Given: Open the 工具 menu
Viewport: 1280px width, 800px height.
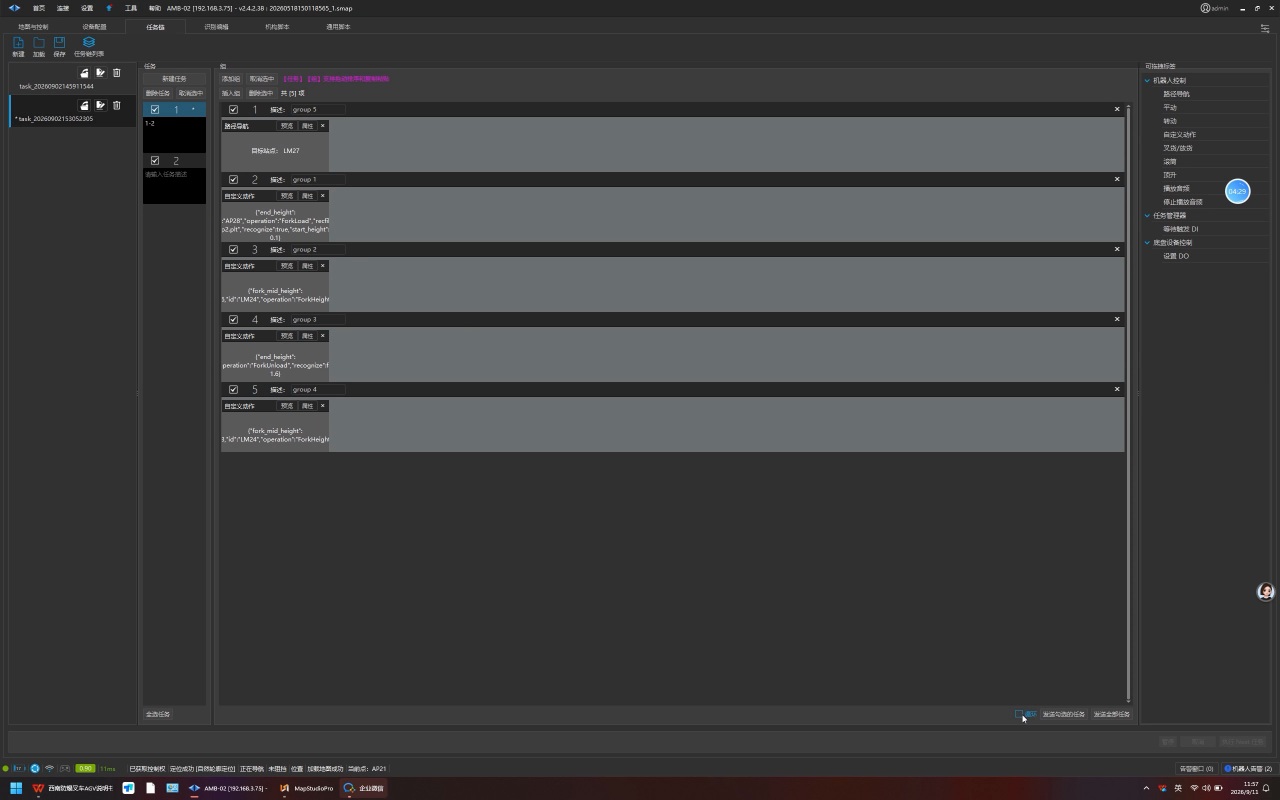Looking at the screenshot, I should click(x=131, y=8).
